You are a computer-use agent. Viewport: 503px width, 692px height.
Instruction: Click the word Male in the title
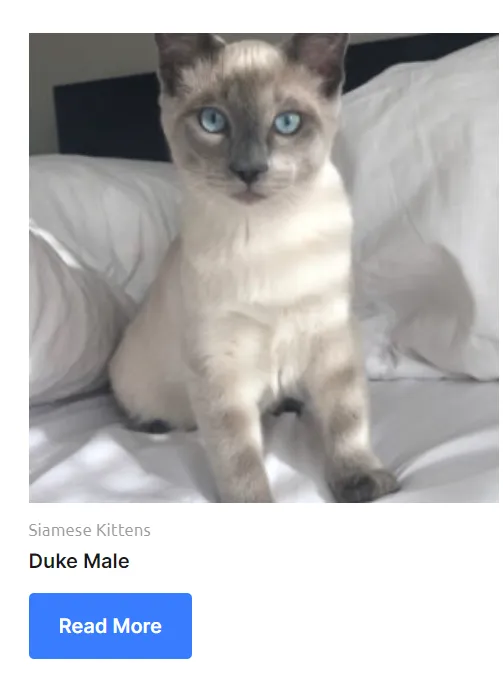(106, 561)
